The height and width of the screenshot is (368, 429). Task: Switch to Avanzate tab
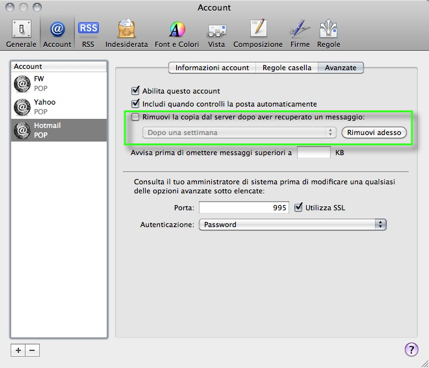tap(340, 68)
